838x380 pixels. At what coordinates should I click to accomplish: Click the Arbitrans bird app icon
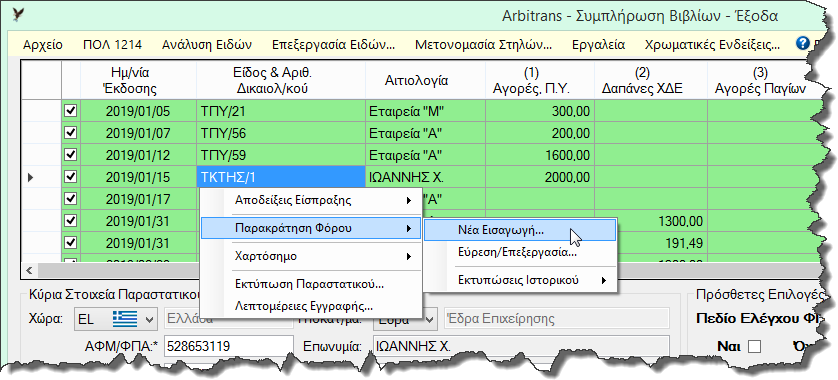pos(18,14)
